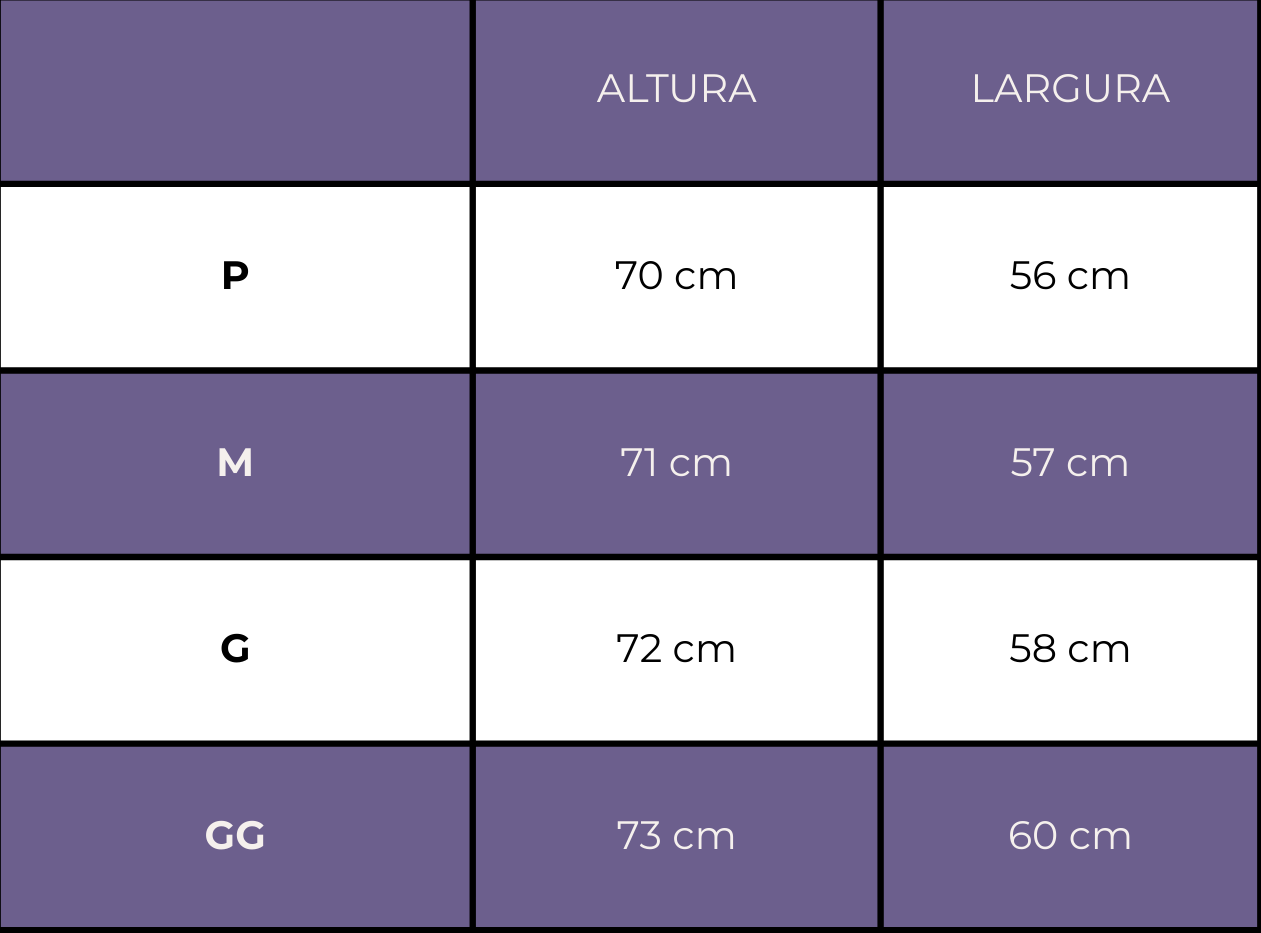Click the LARGURA column header

(x=1070, y=89)
